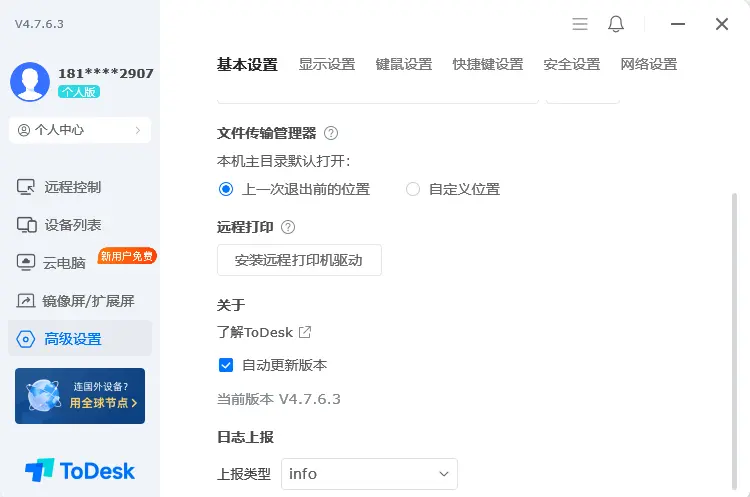
Task: Select 上一次退出前的位置 radio option
Action: [x=226, y=189]
